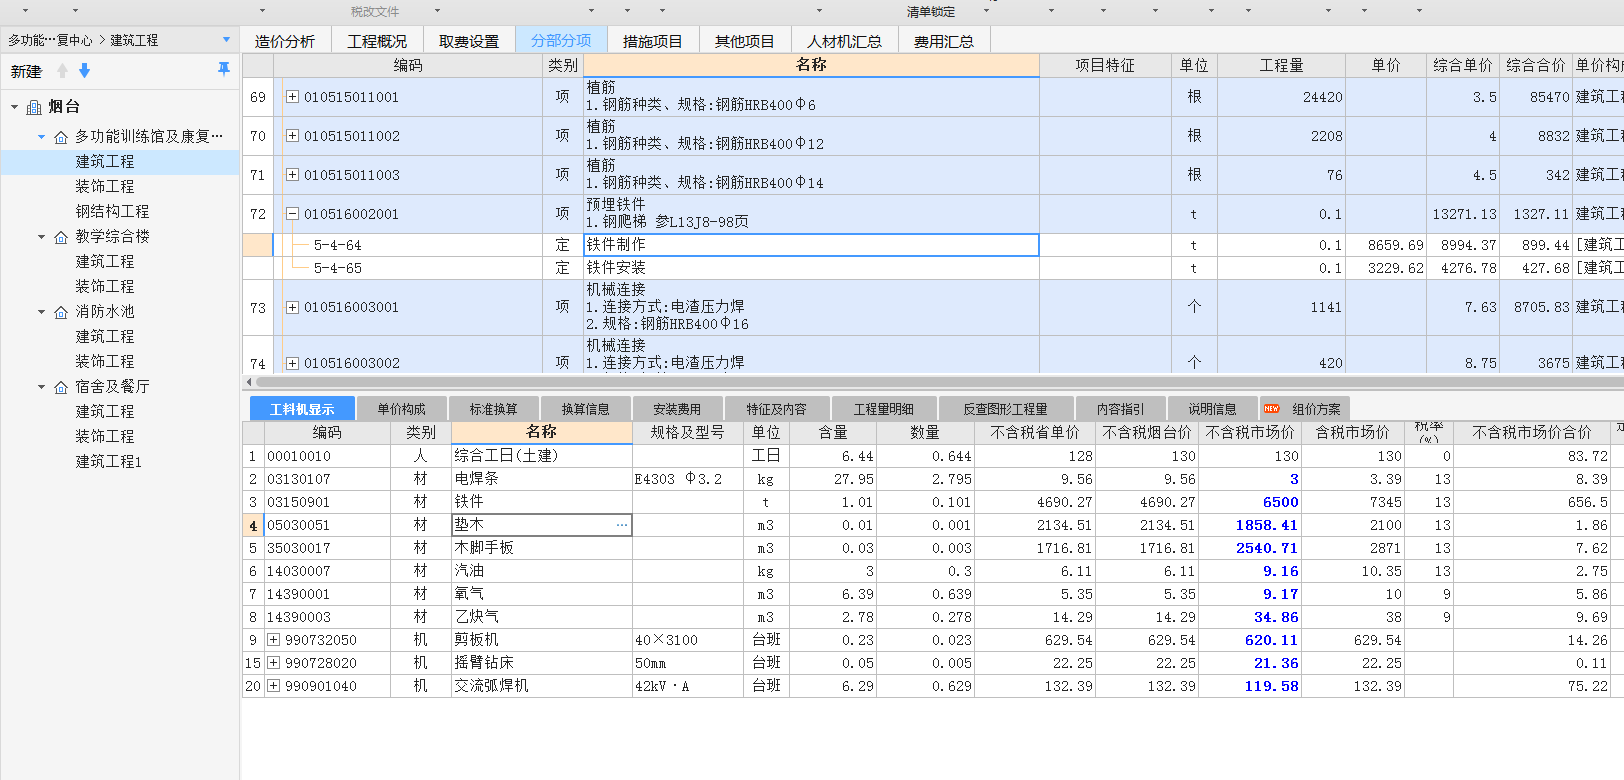Select quota row 5-4-65 铁件安装
This screenshot has height=780, width=1624.
[932, 268]
